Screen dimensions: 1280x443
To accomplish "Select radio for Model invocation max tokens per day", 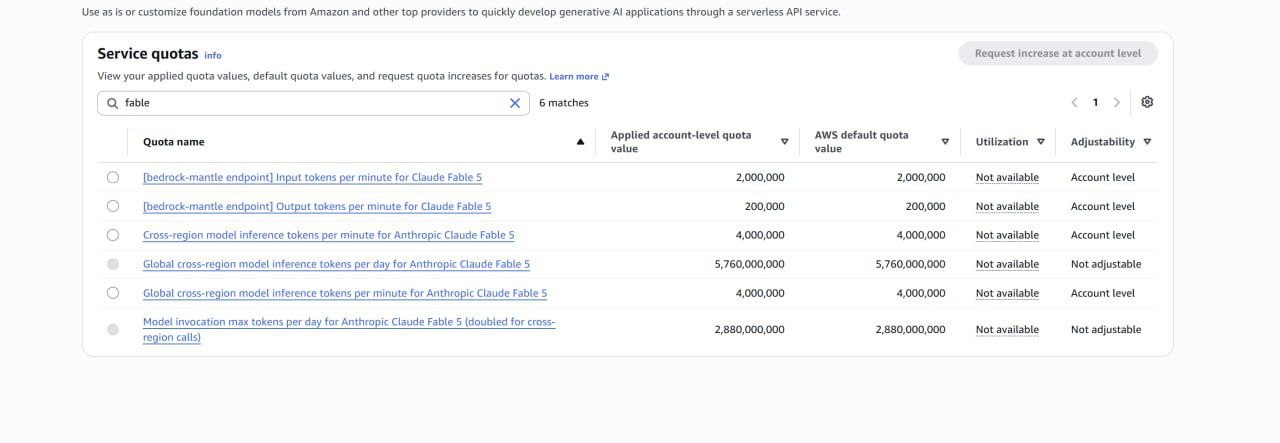I will [x=112, y=329].
